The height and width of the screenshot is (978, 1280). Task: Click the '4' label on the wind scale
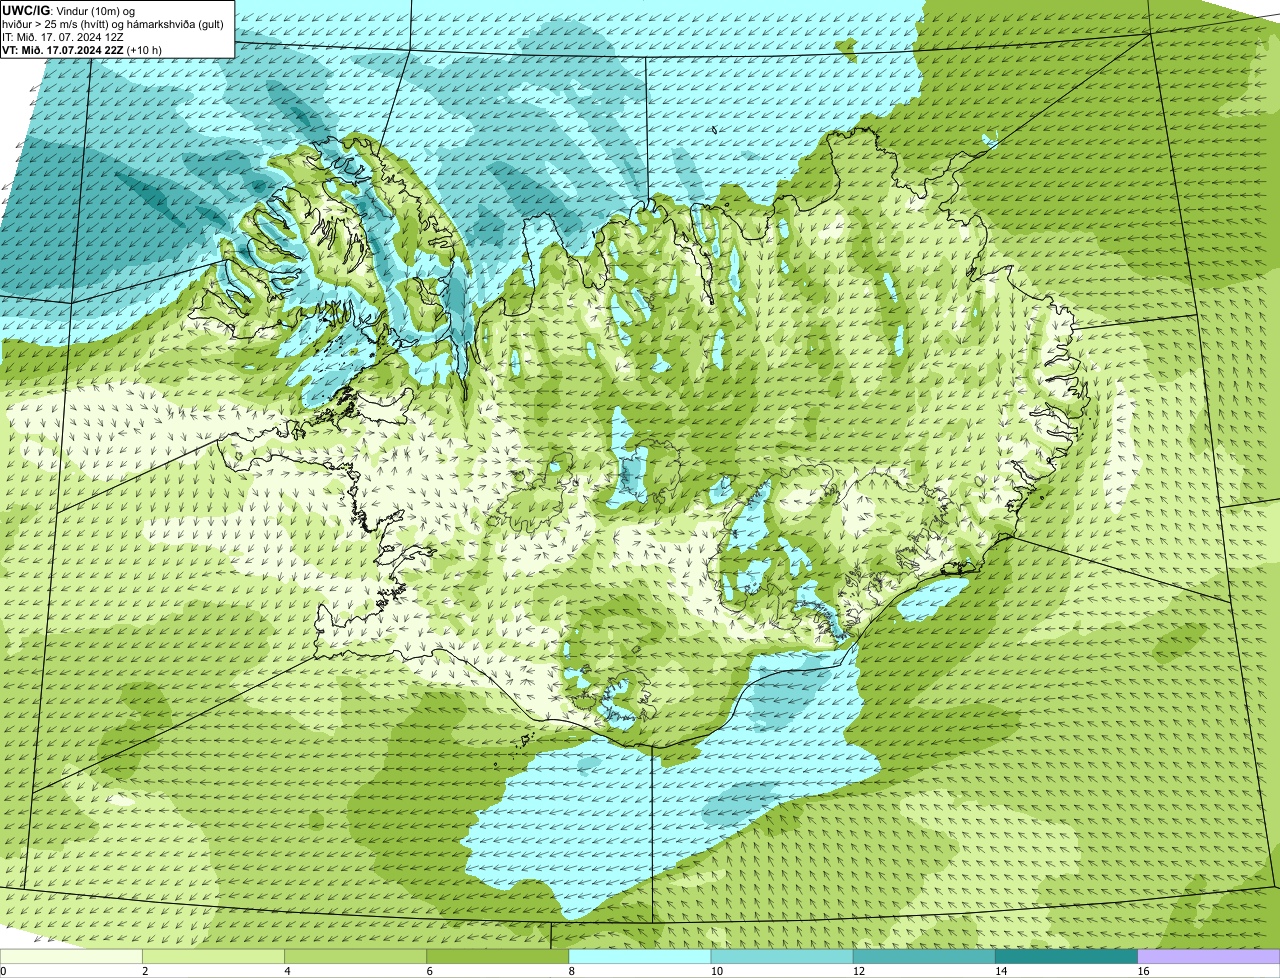pyautogui.click(x=288, y=971)
